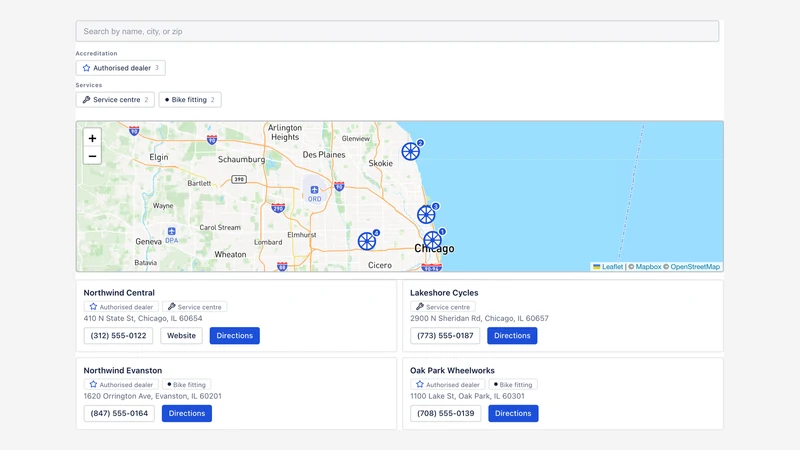Image resolution: width=800 pixels, height=450 pixels.
Task: Click Northwind Central's Service centre badge
Action: 195,307
